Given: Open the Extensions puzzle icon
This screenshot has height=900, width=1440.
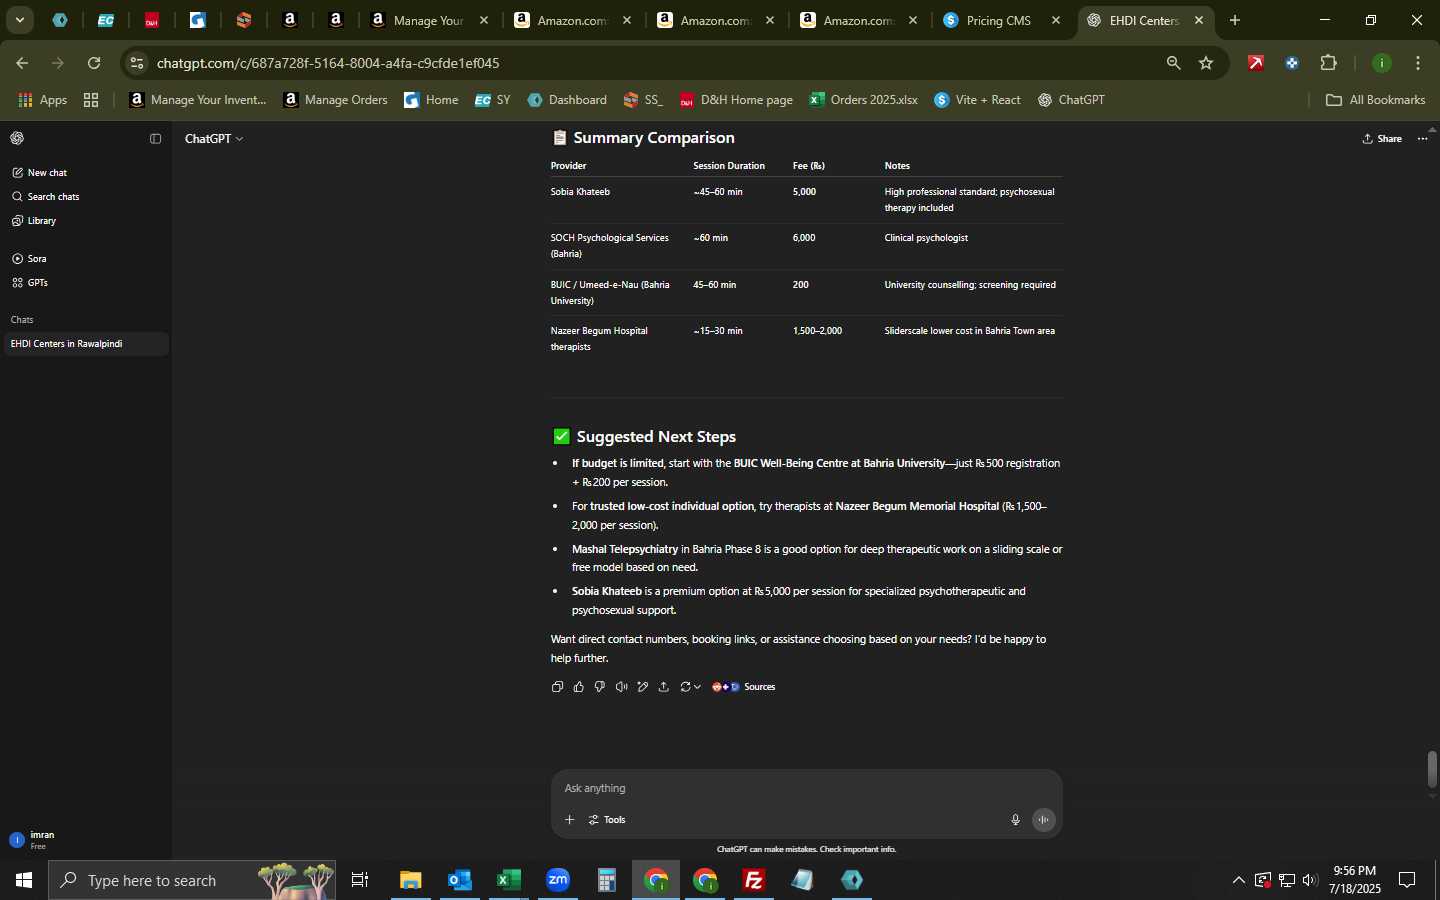Looking at the screenshot, I should 1329,63.
